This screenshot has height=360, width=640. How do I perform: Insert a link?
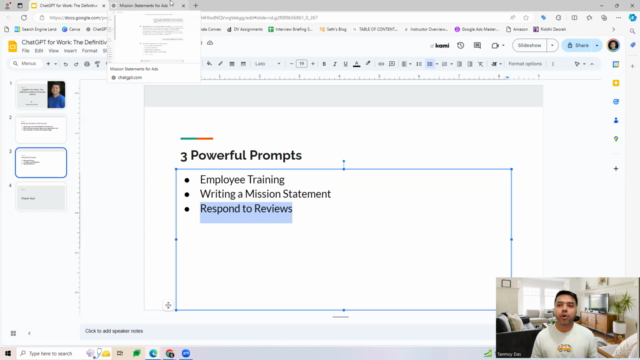click(381, 64)
